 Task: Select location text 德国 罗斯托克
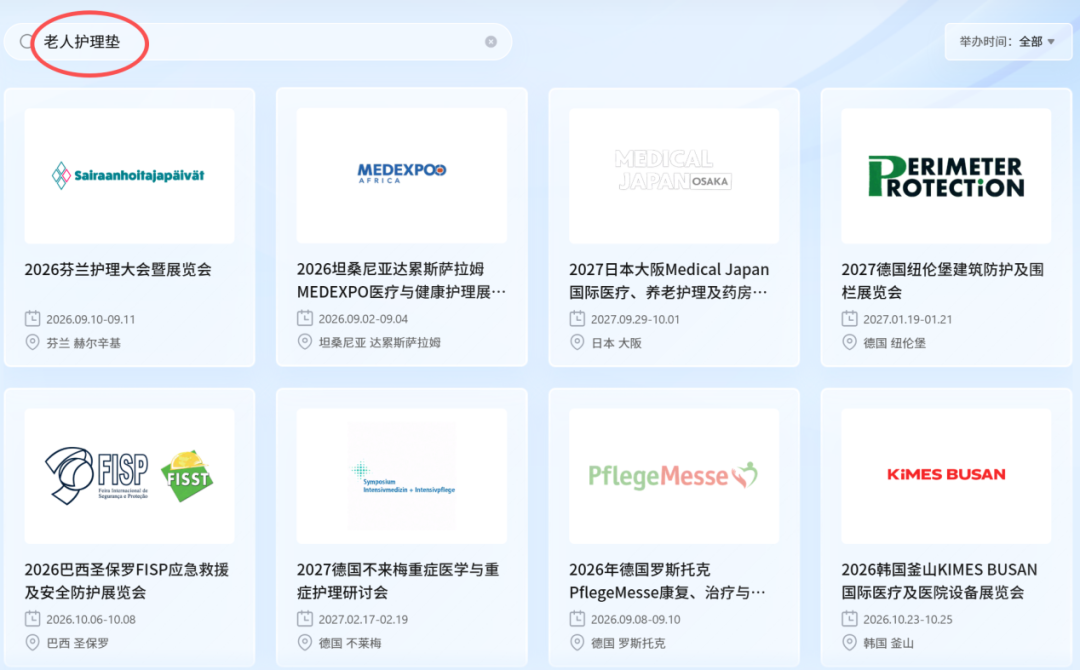[x=628, y=643]
